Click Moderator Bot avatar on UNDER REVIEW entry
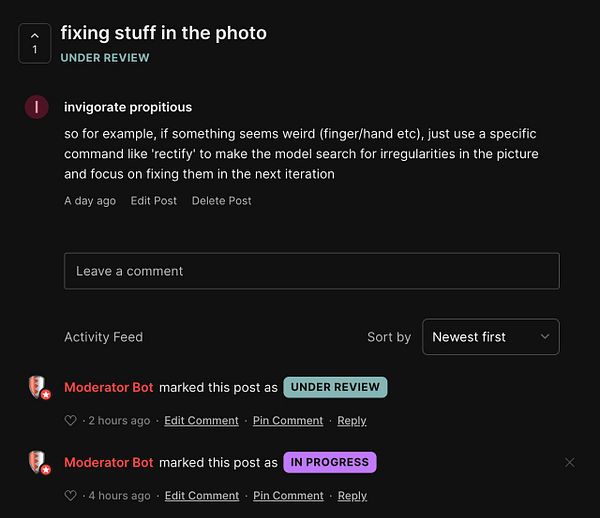Screen dimensions: 600x518 (x=37, y=388)
